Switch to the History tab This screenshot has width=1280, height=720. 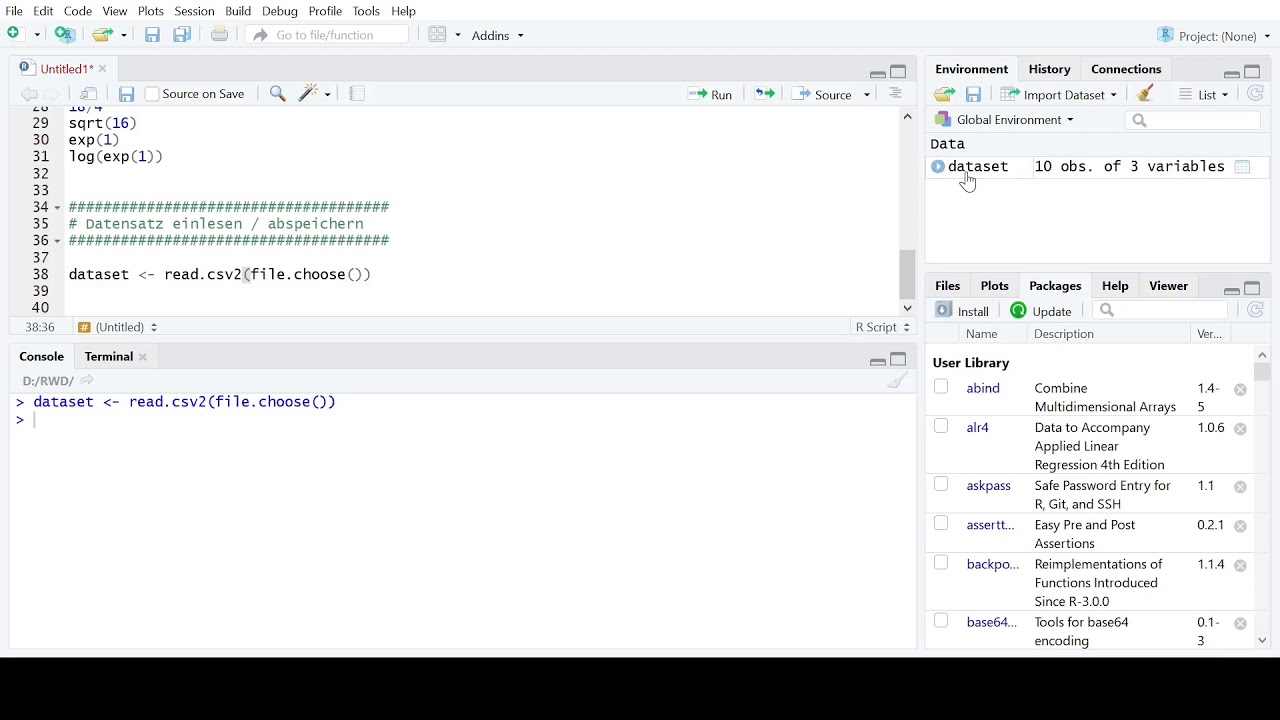[1049, 69]
